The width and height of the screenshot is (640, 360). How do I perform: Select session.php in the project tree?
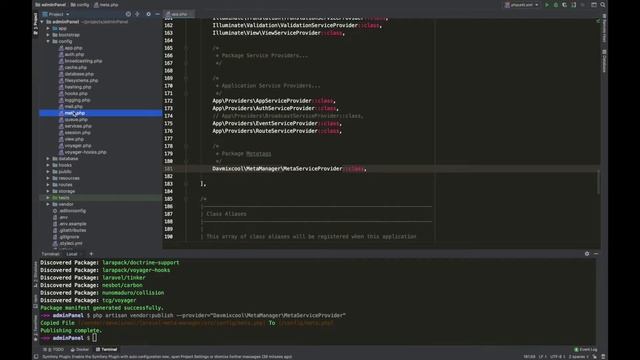point(75,133)
